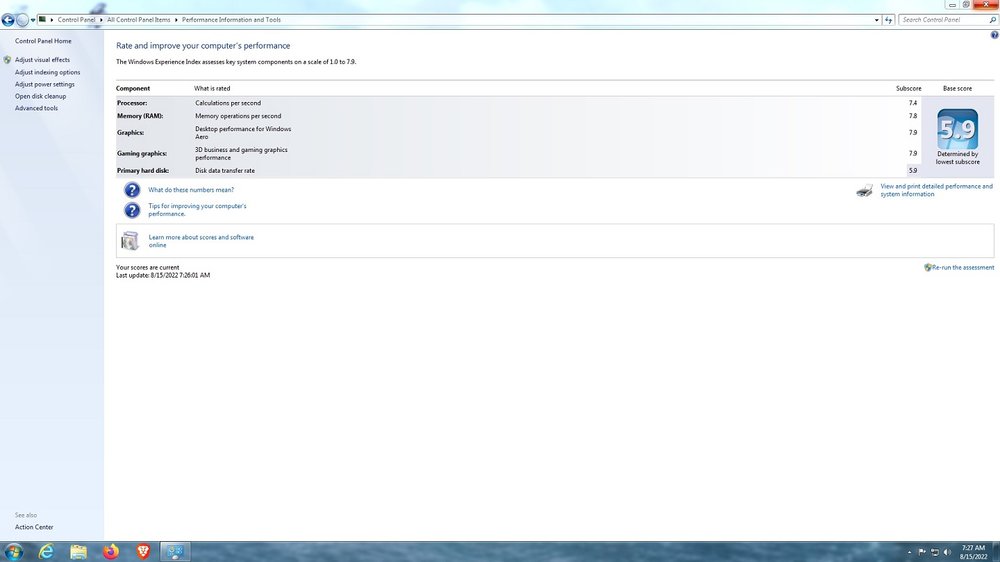Expand the address bar history dropdown
The image size is (1000, 562).
(877, 20)
